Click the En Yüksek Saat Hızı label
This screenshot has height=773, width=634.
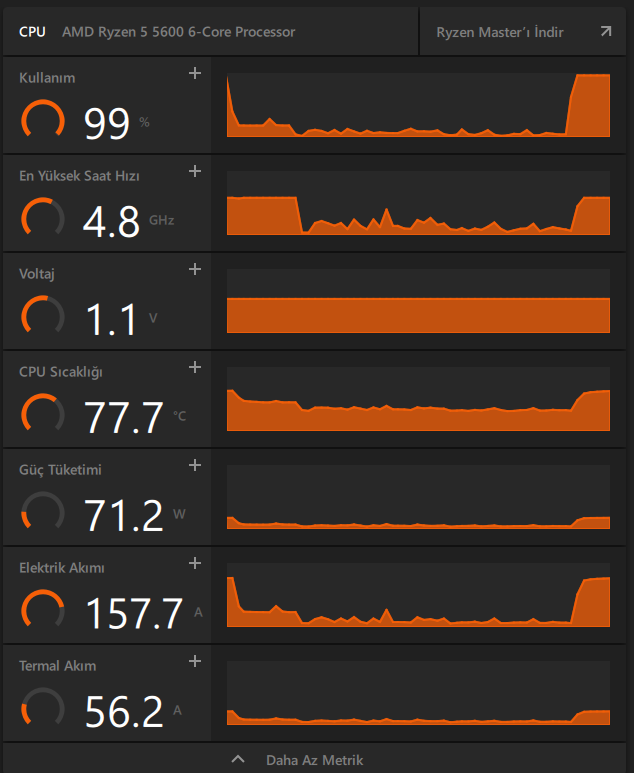(x=79, y=176)
